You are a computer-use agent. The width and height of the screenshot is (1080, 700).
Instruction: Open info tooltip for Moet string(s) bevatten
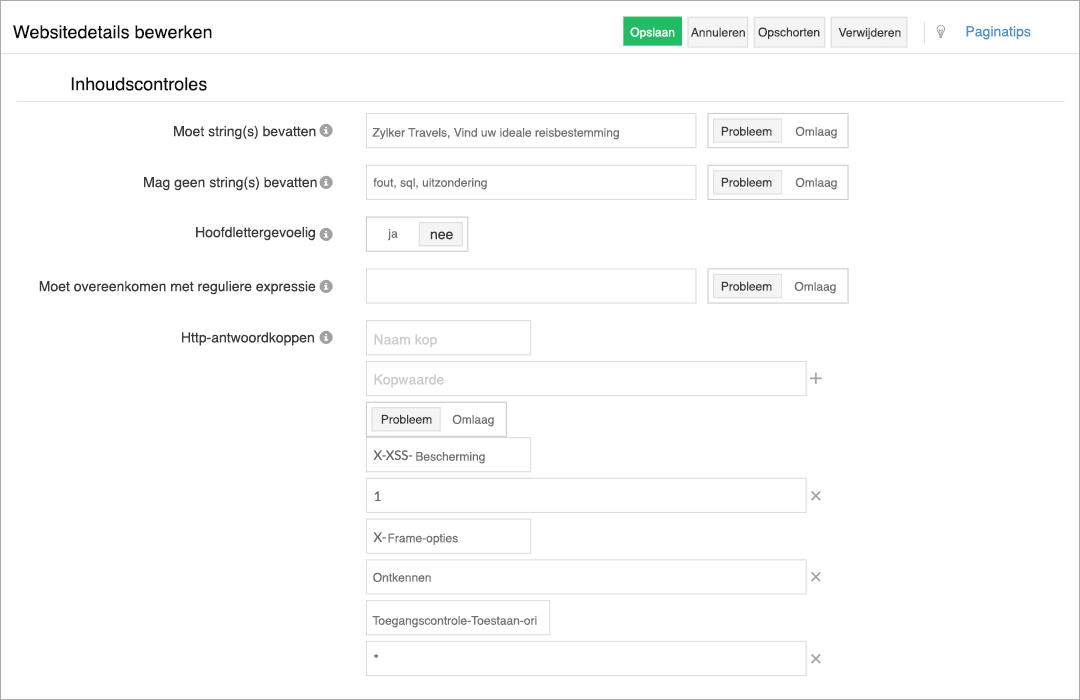point(326,130)
